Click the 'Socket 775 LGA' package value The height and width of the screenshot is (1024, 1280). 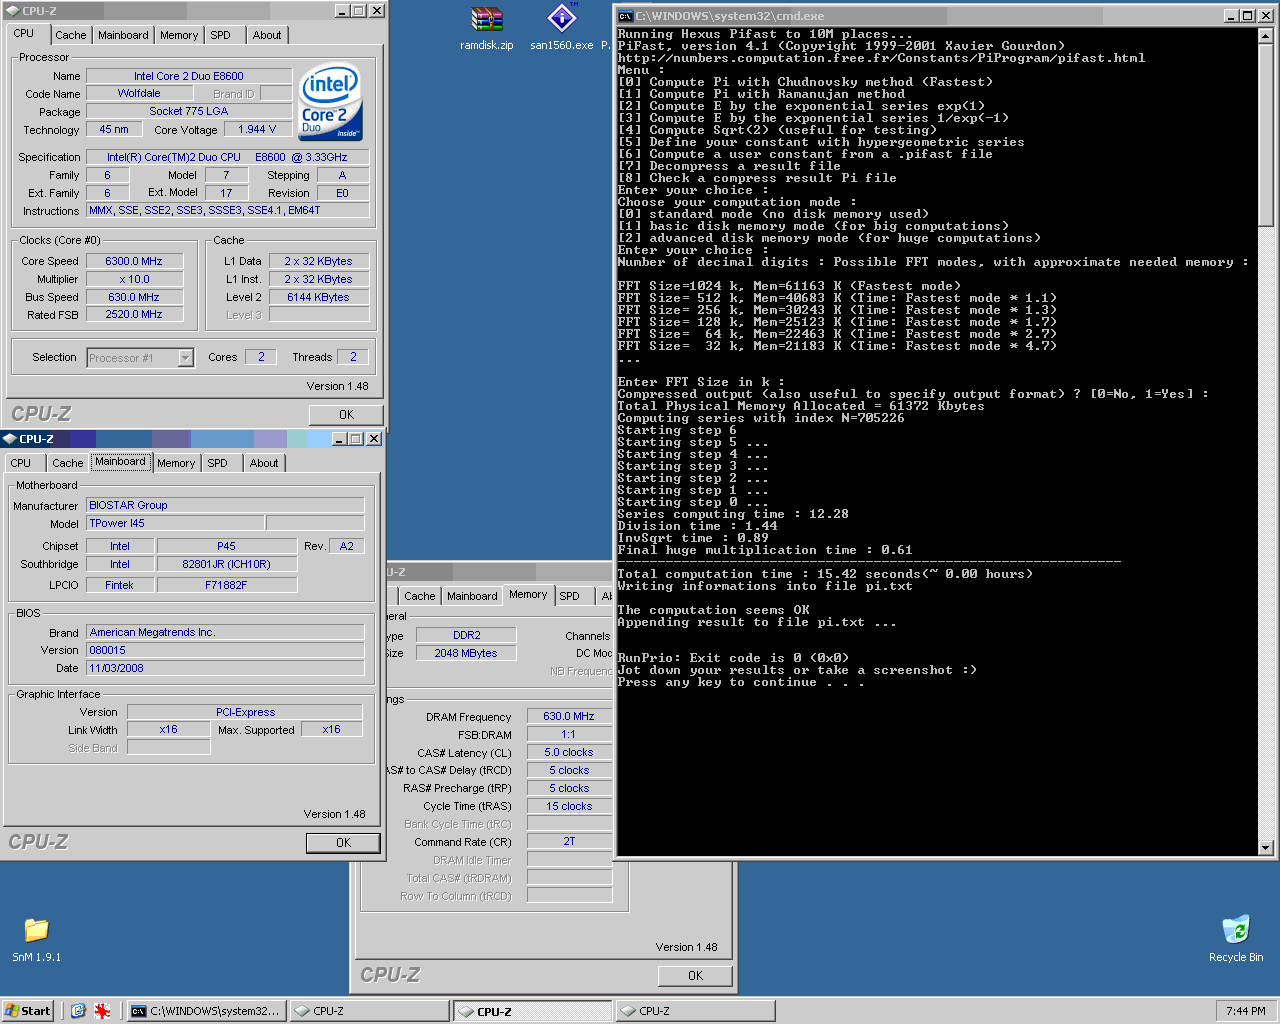(x=189, y=112)
